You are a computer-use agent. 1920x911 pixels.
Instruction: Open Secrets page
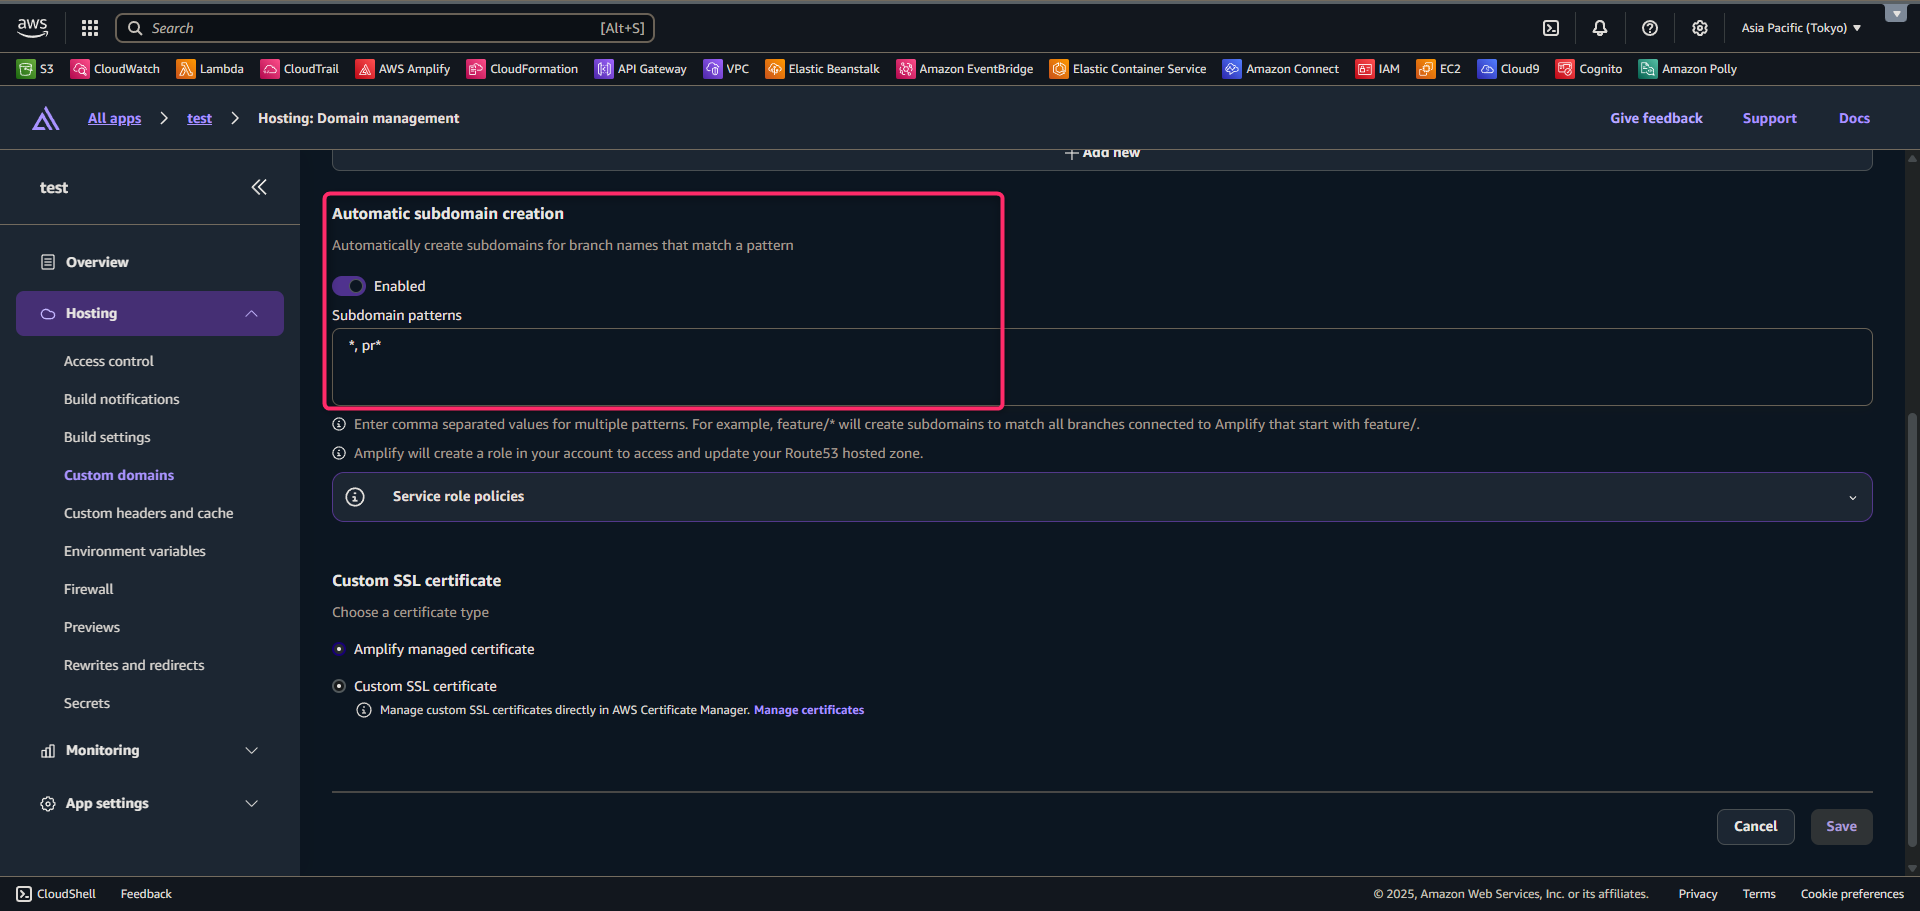pos(87,703)
